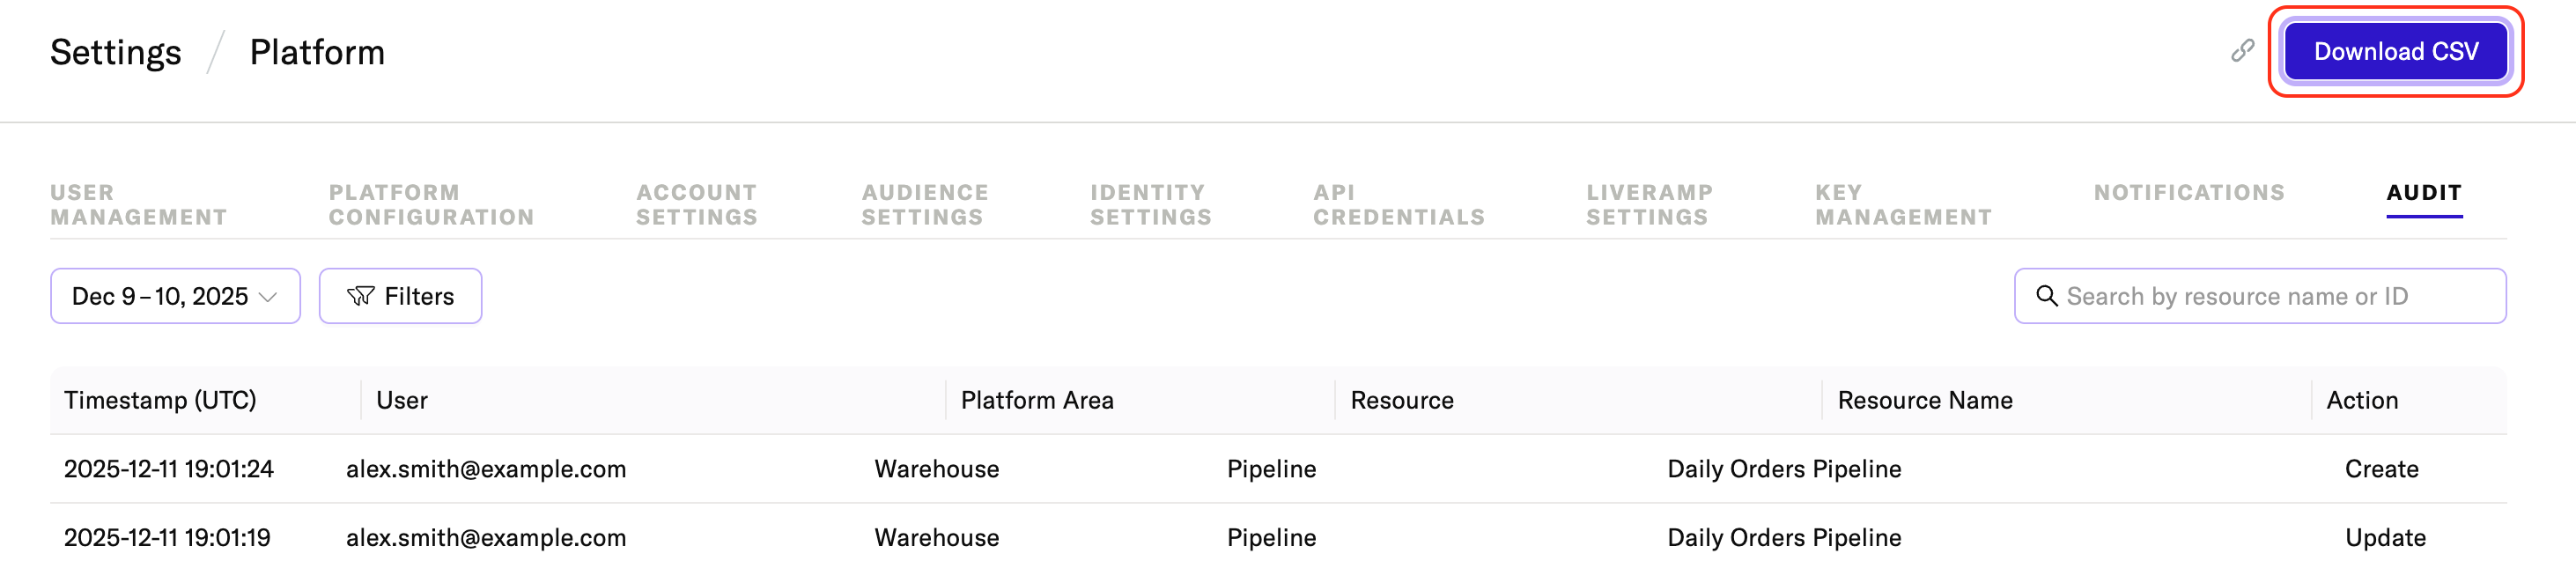Screen dimensions: 2576x561
Task: Open the LiveRamp Settings tab
Action: [1649, 205]
